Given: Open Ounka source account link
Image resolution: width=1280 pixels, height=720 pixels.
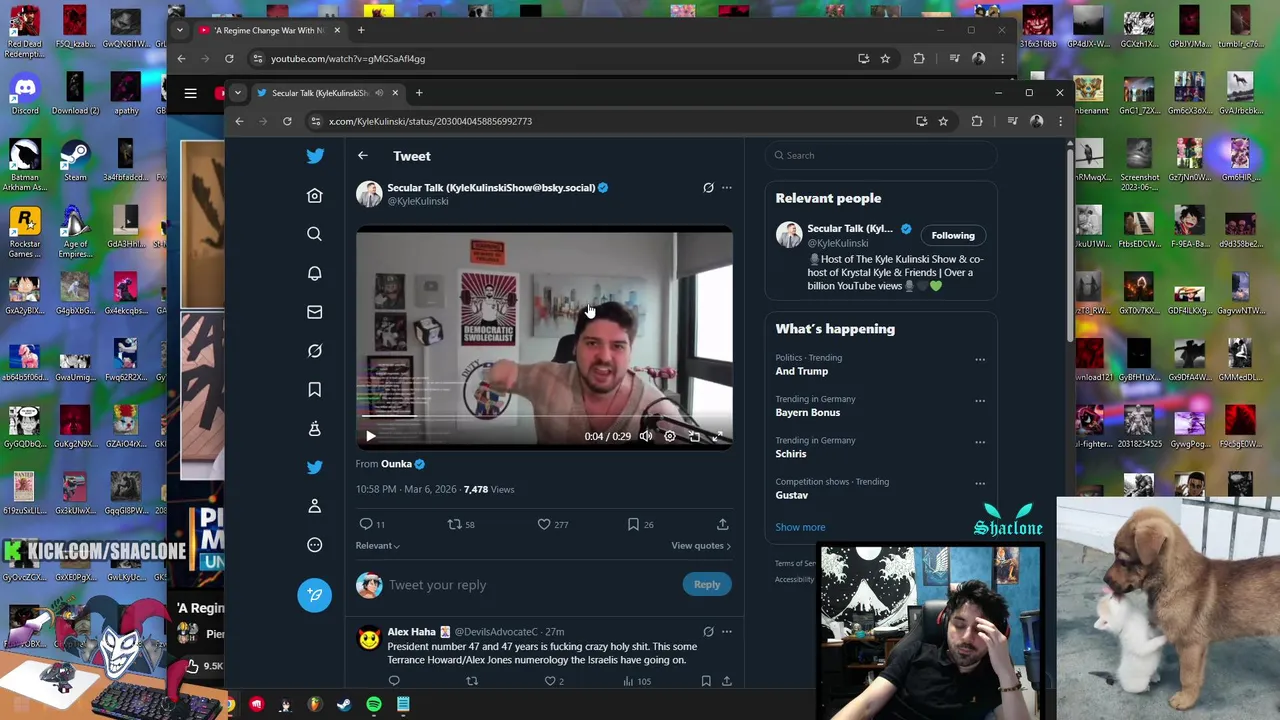Looking at the screenshot, I should tap(397, 464).
